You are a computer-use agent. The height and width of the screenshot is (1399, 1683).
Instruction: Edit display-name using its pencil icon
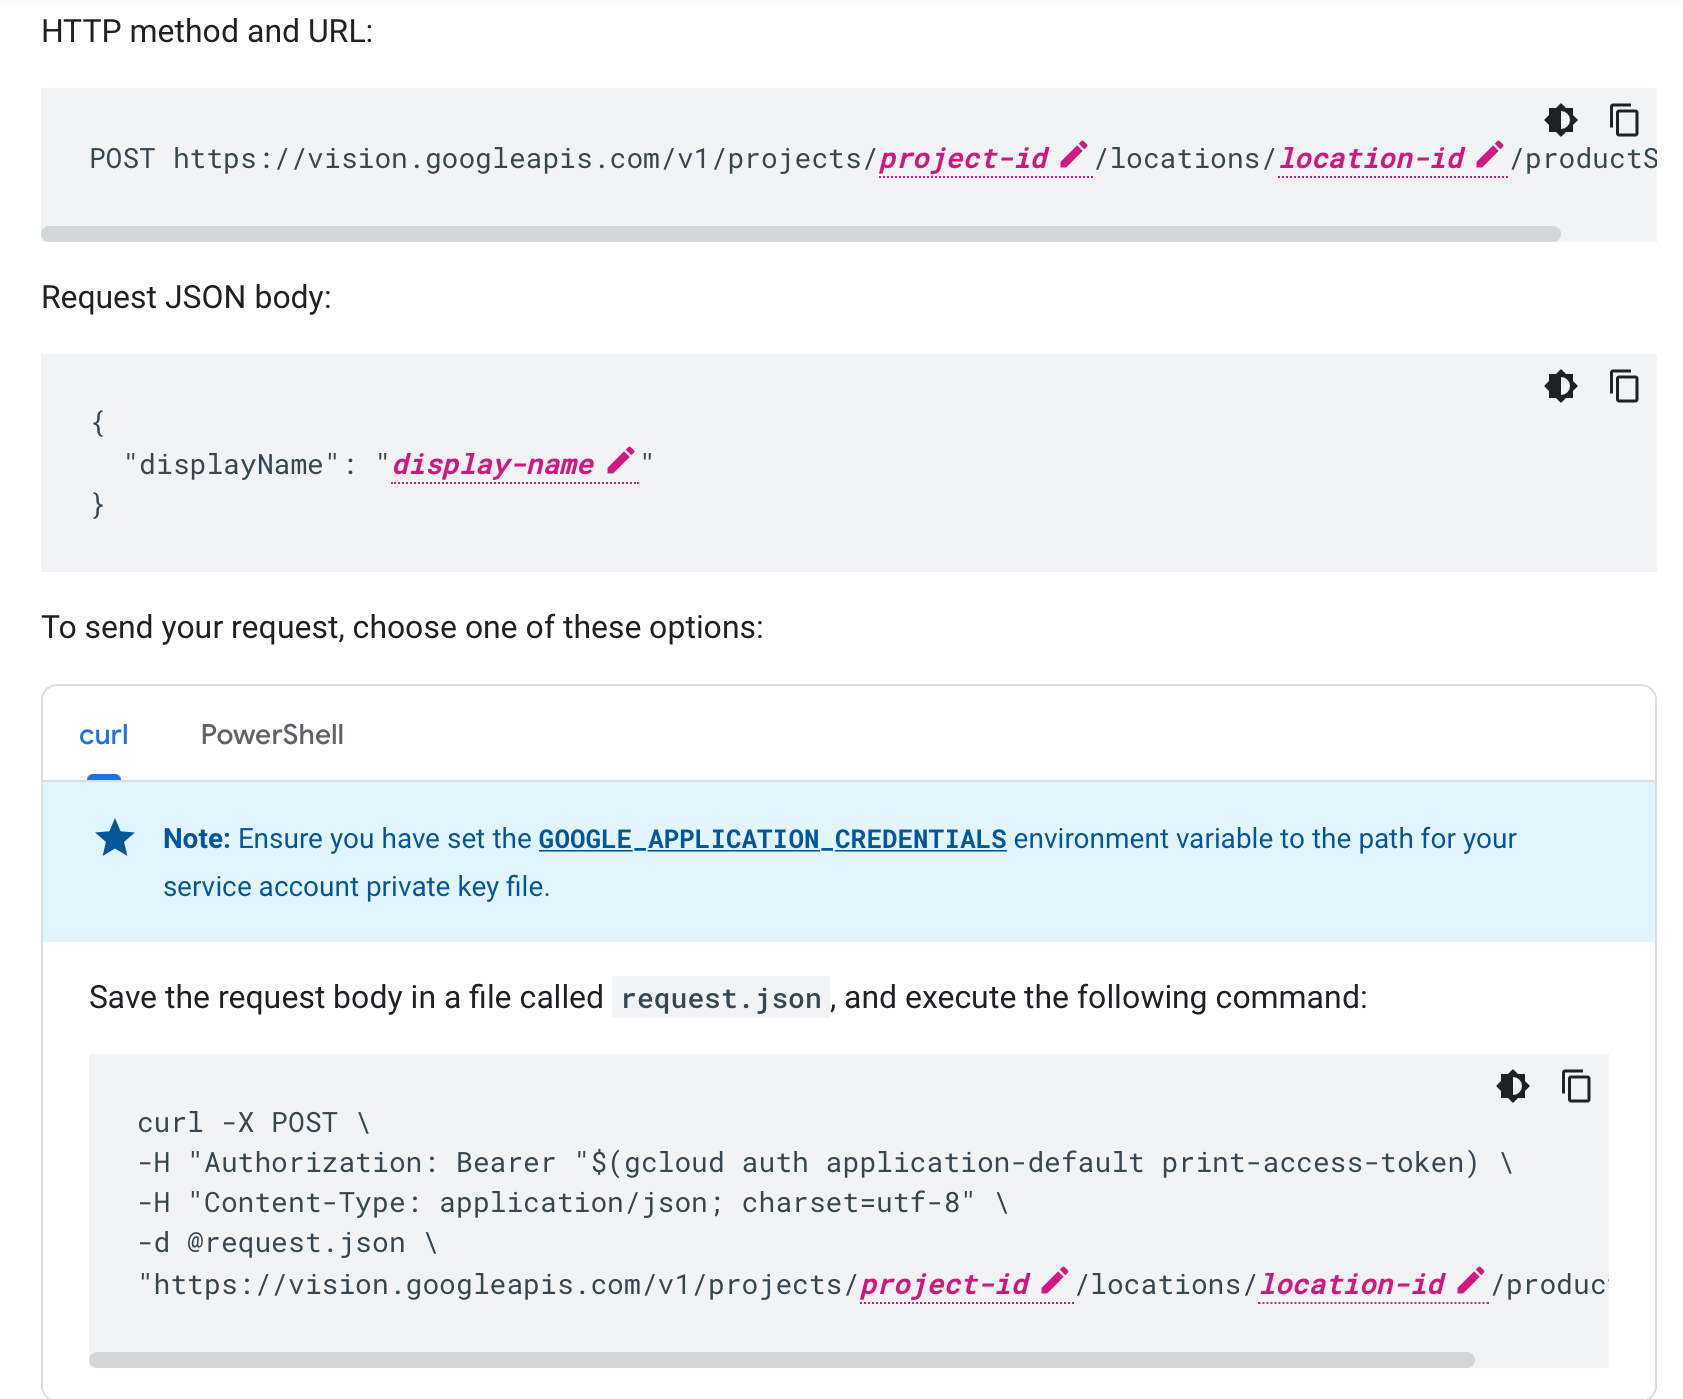[620, 460]
